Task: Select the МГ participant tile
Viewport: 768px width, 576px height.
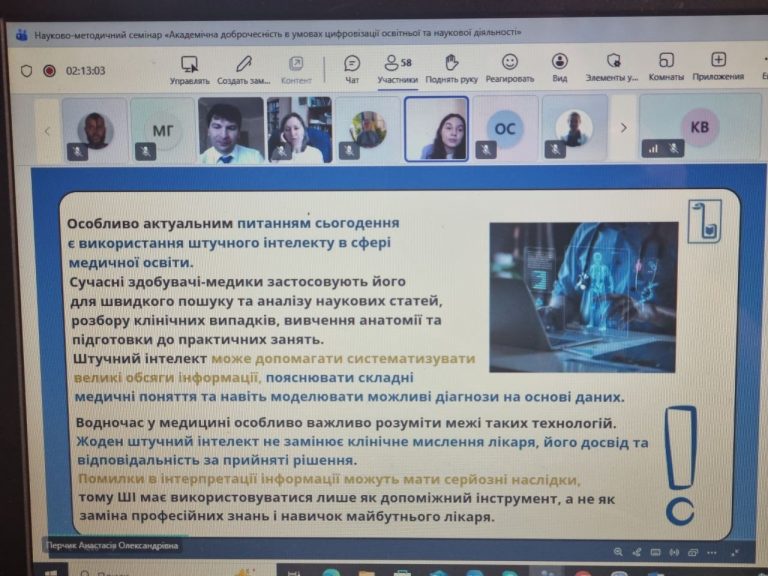Action: click(163, 130)
